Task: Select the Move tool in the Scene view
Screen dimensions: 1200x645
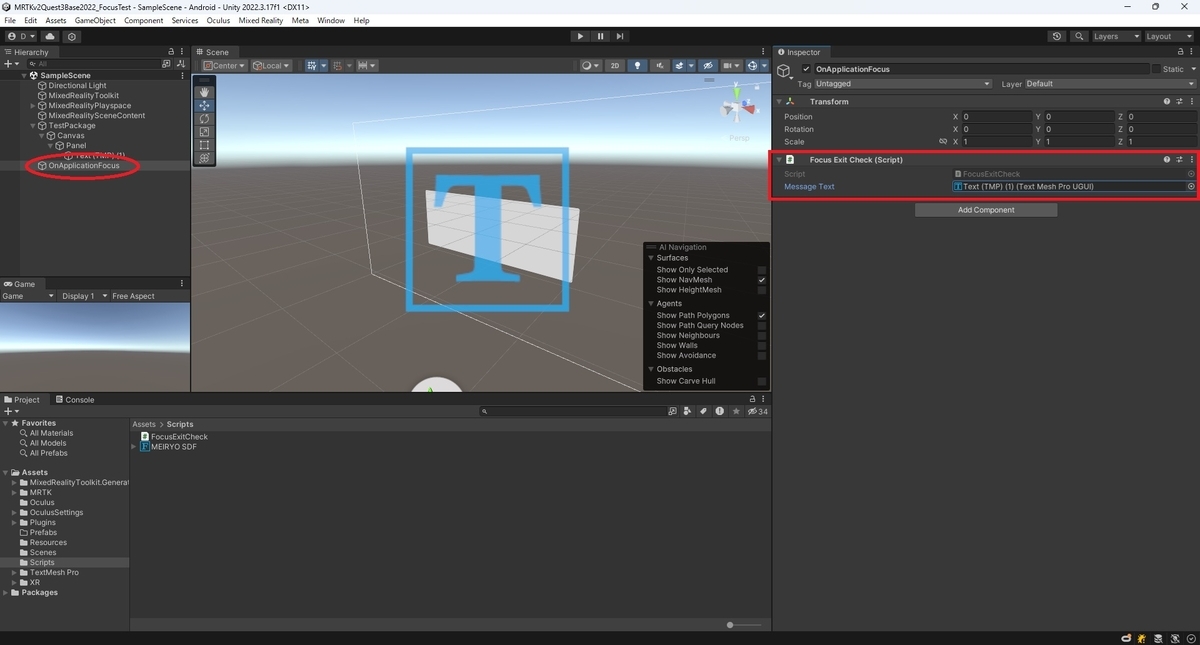Action: click(204, 105)
